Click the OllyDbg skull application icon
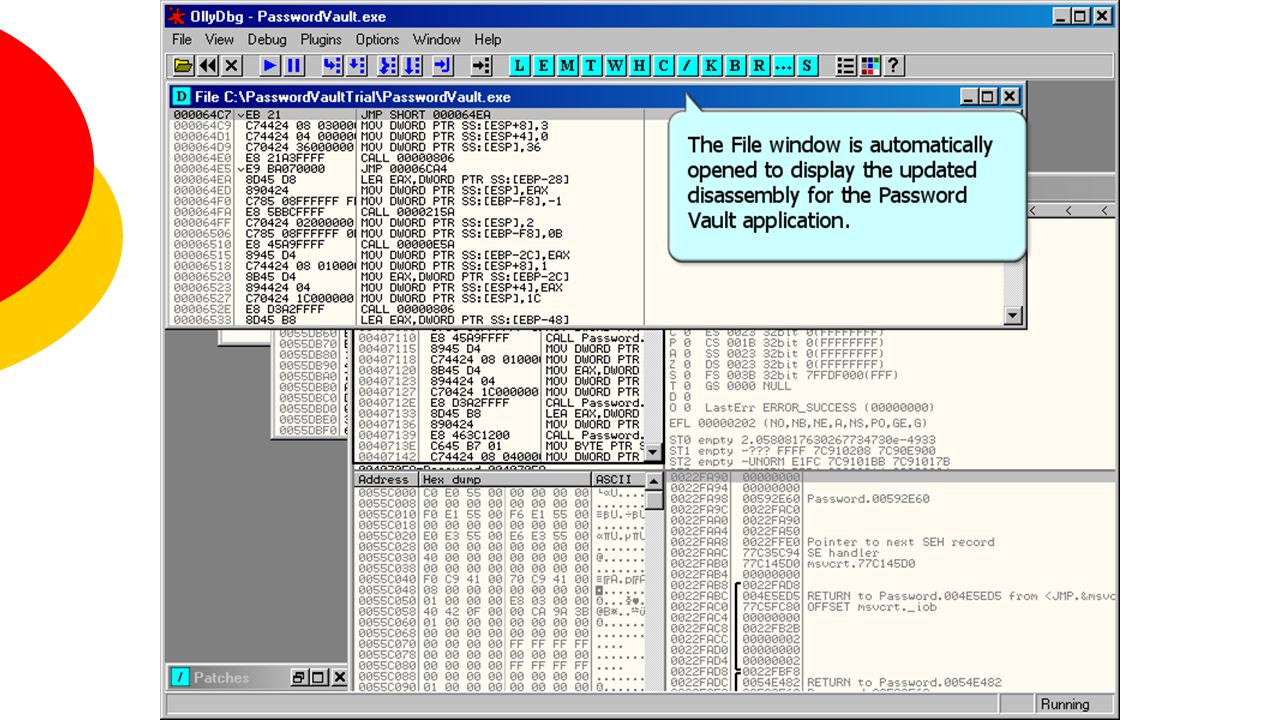 click(x=176, y=16)
